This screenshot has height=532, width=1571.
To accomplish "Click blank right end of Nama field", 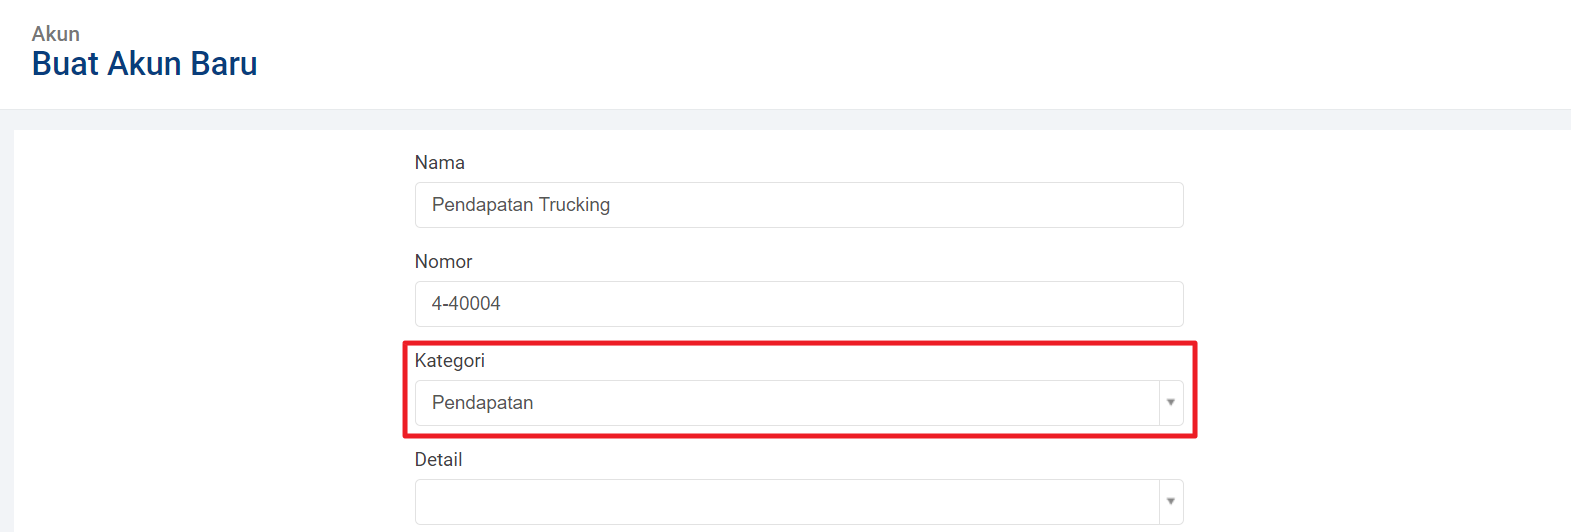I will 1100,205.
